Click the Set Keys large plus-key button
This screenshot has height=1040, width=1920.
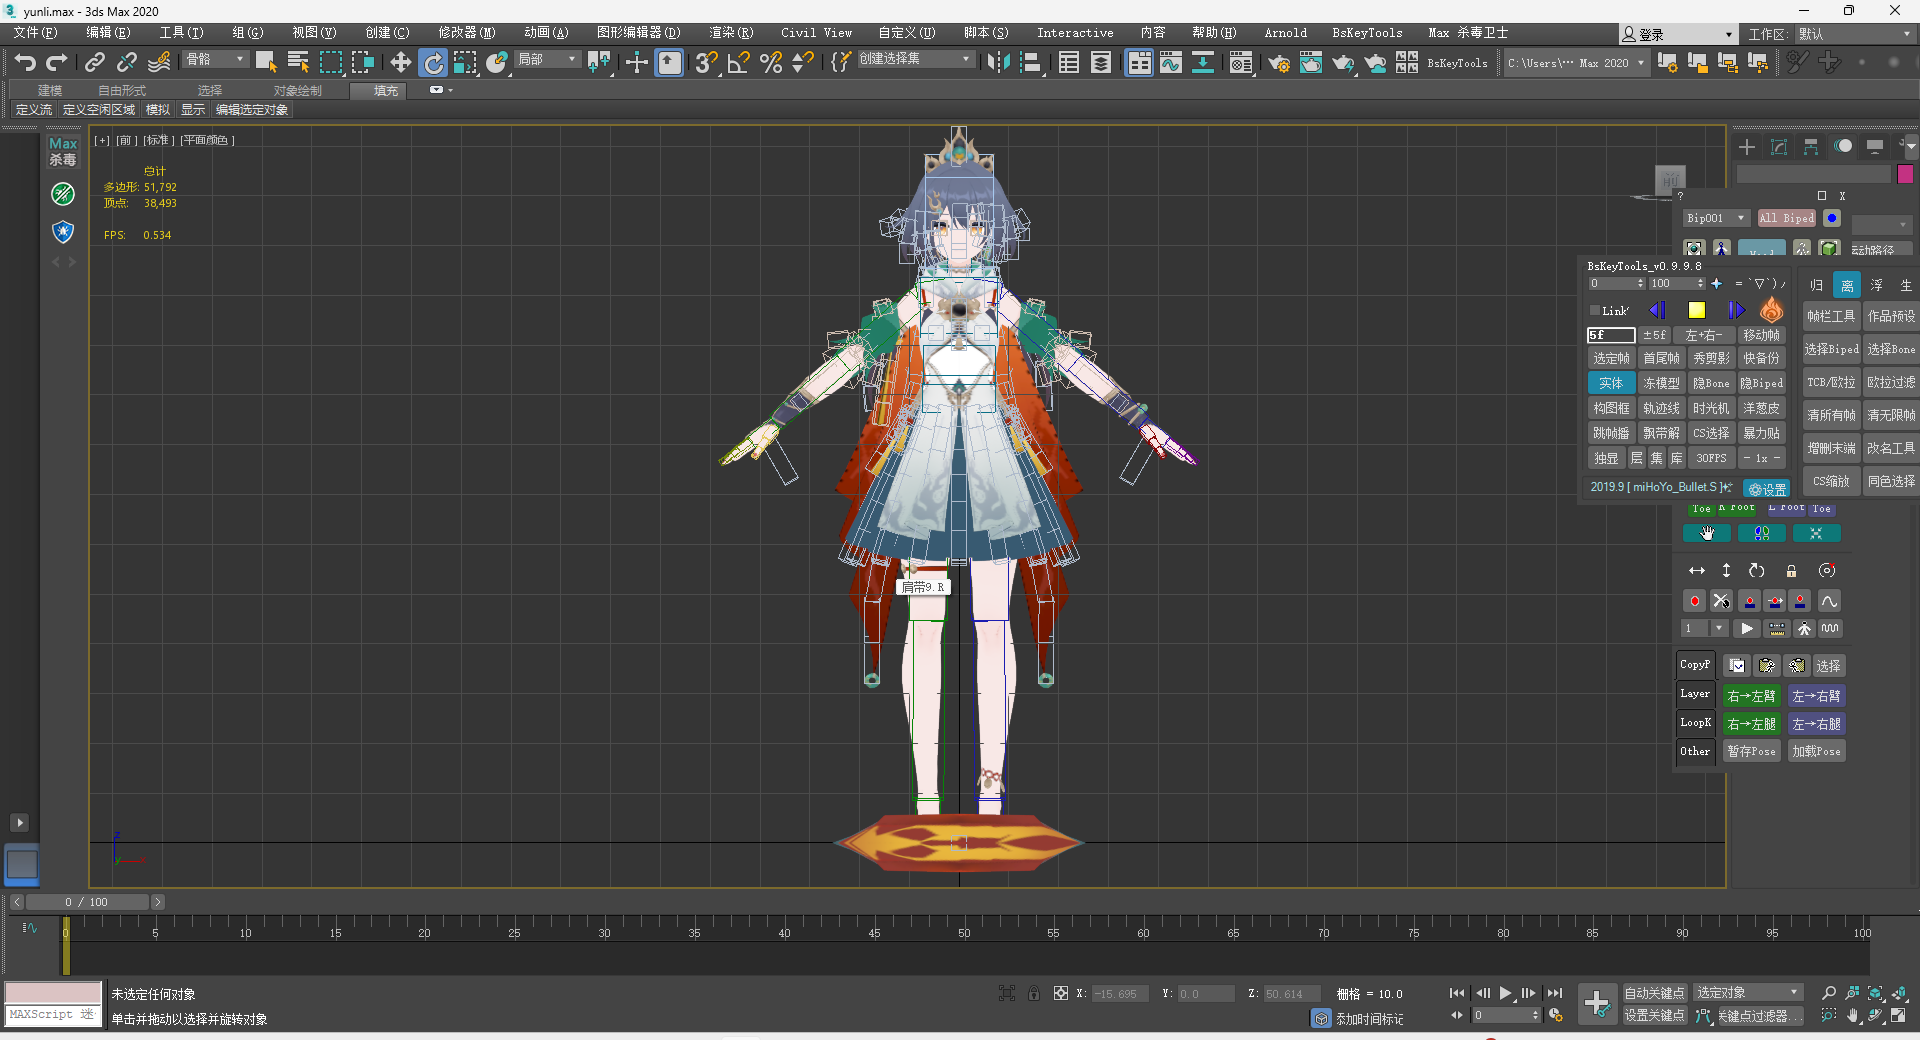(x=1597, y=1003)
